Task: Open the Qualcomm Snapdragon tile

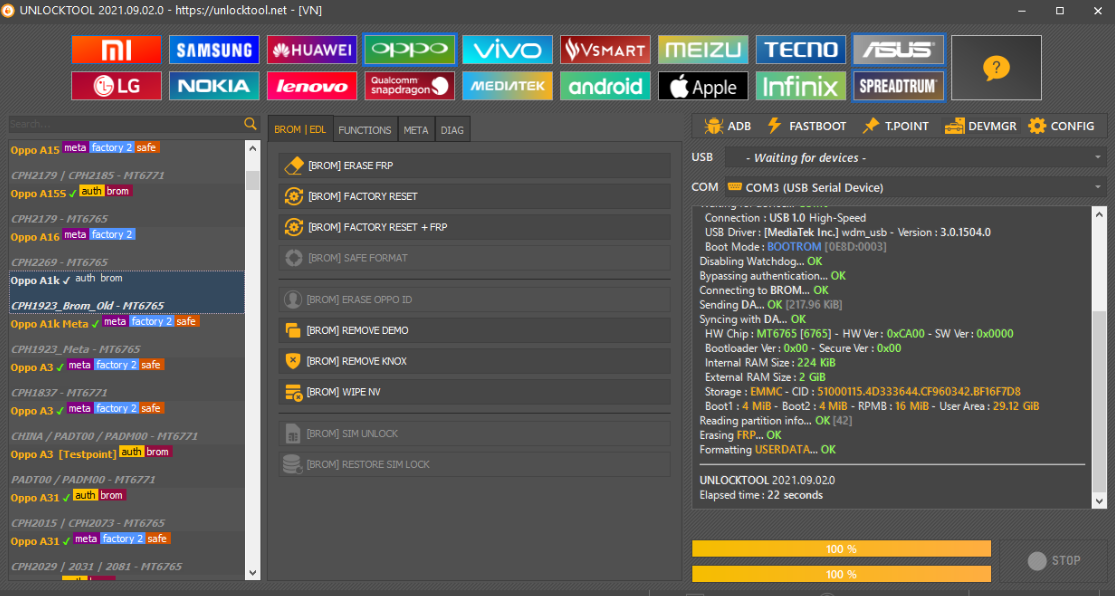Action: [x=409, y=86]
